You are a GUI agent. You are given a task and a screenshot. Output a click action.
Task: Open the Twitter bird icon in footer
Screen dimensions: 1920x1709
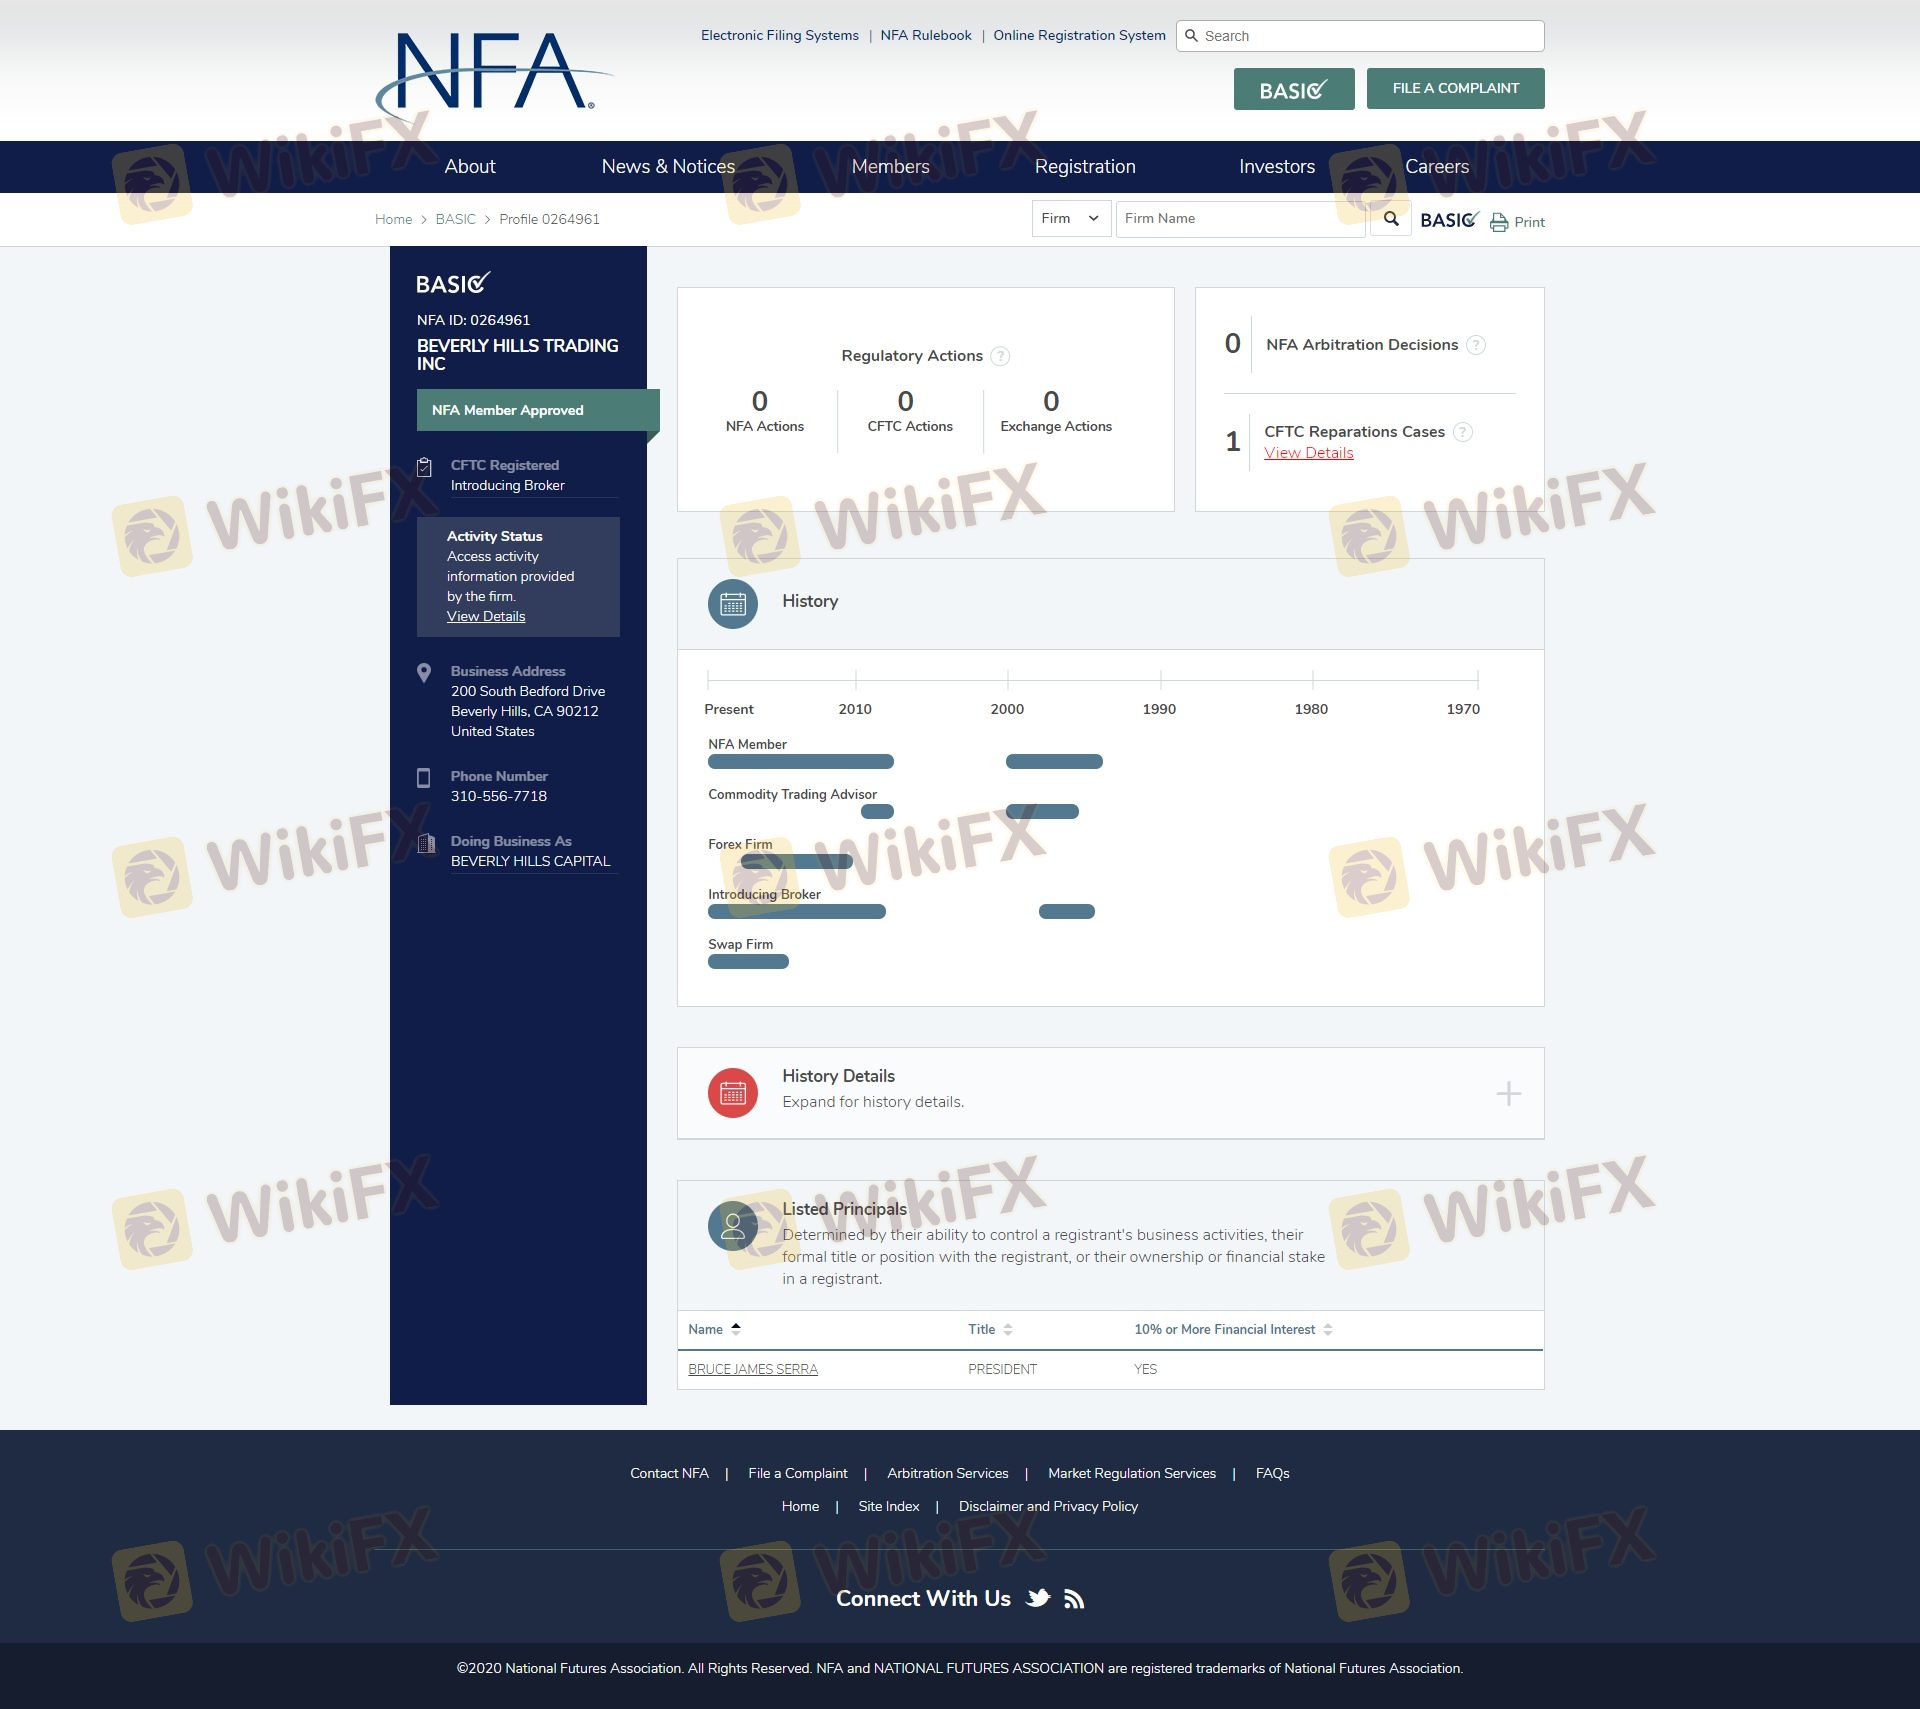click(1038, 1598)
